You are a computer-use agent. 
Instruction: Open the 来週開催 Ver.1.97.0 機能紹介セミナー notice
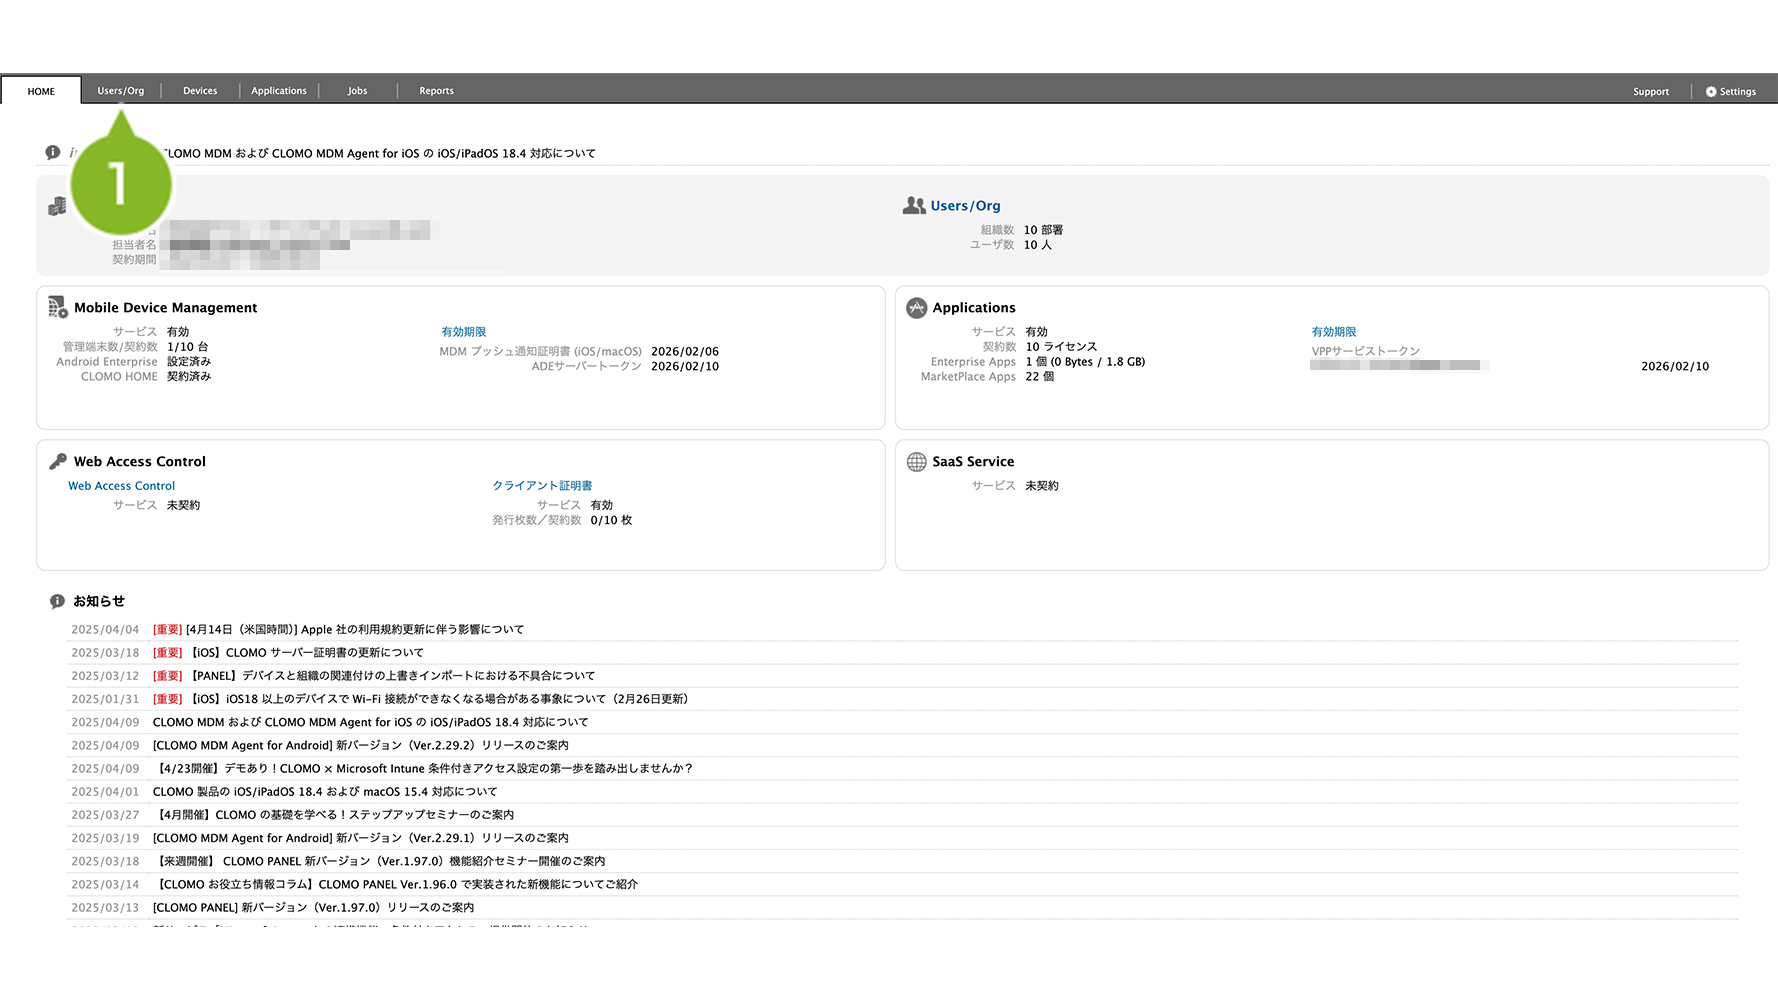pos(379,861)
